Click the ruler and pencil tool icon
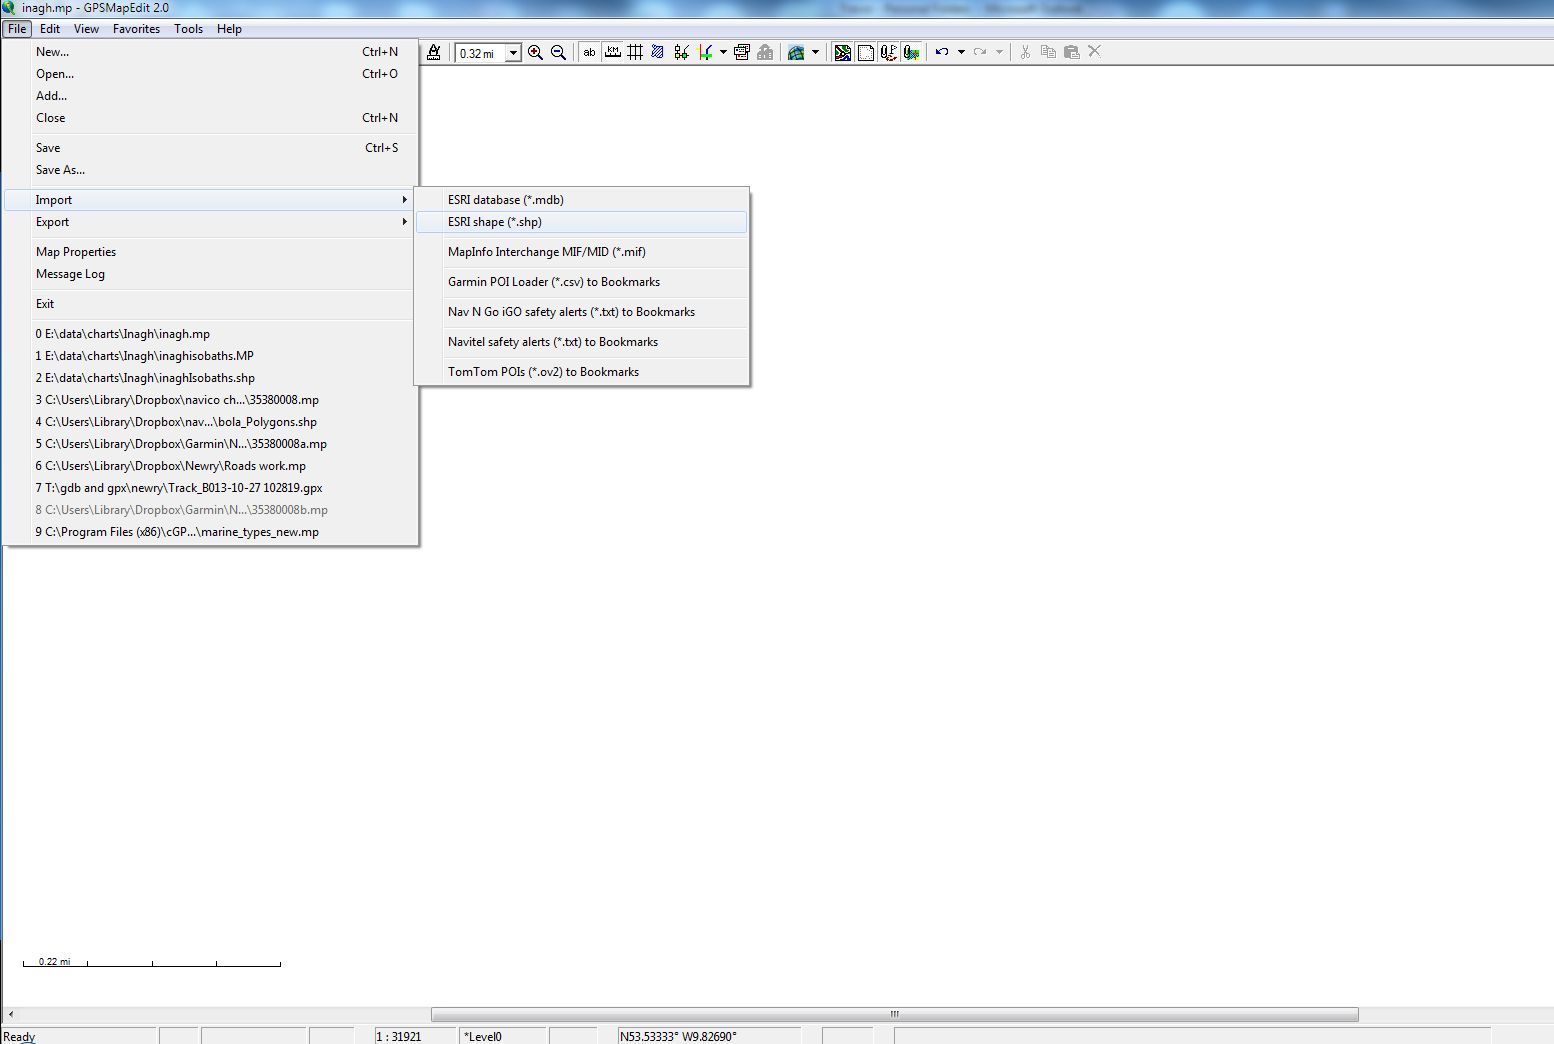Screen dimensions: 1554x1044 coord(434,52)
